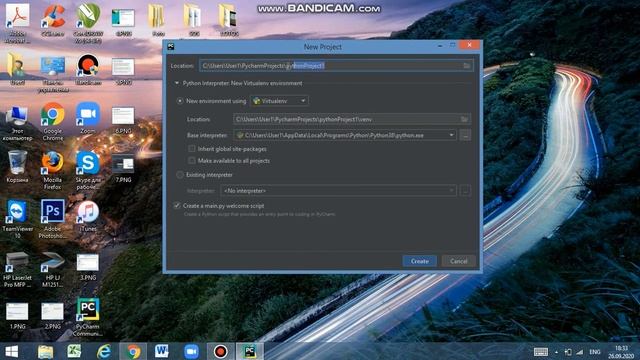Switch to PyCharm in taskbar
This screenshot has height=360, width=640.
click(x=250, y=351)
